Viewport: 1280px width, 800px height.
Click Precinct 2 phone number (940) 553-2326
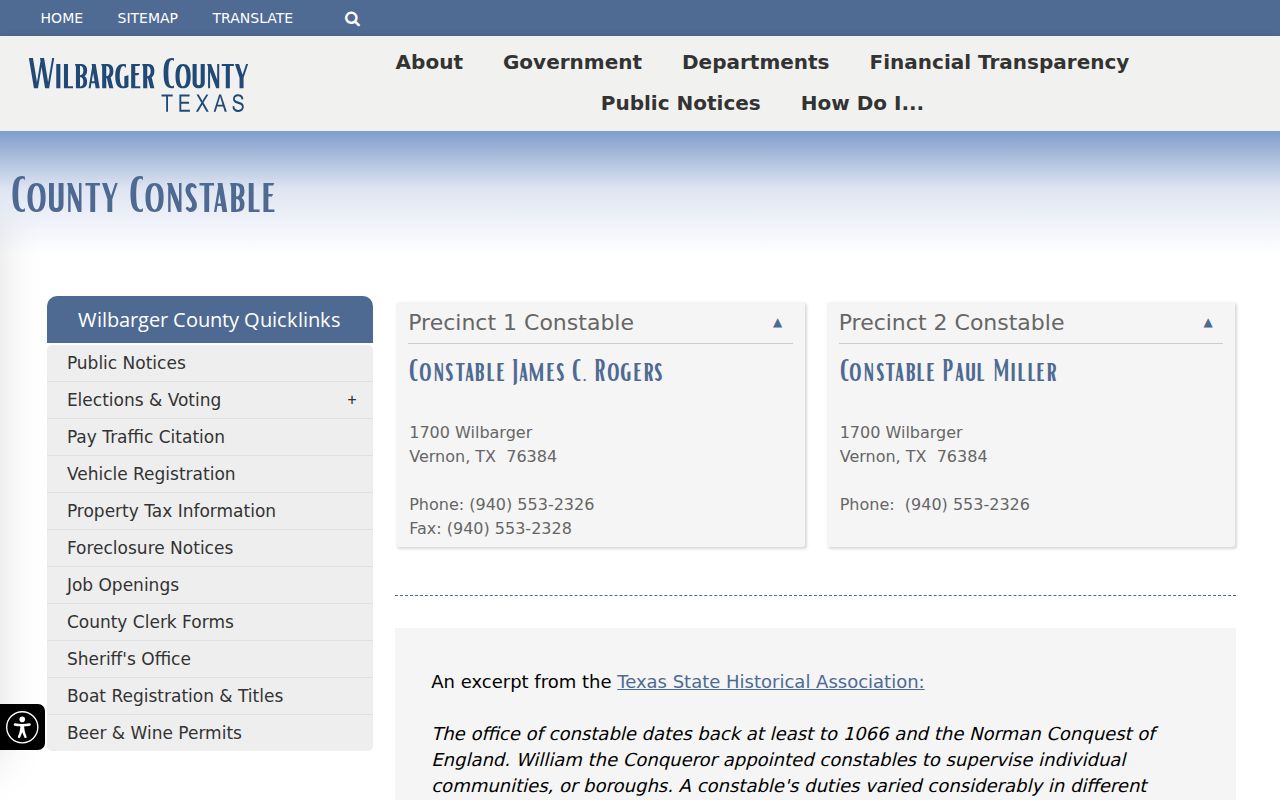click(967, 504)
